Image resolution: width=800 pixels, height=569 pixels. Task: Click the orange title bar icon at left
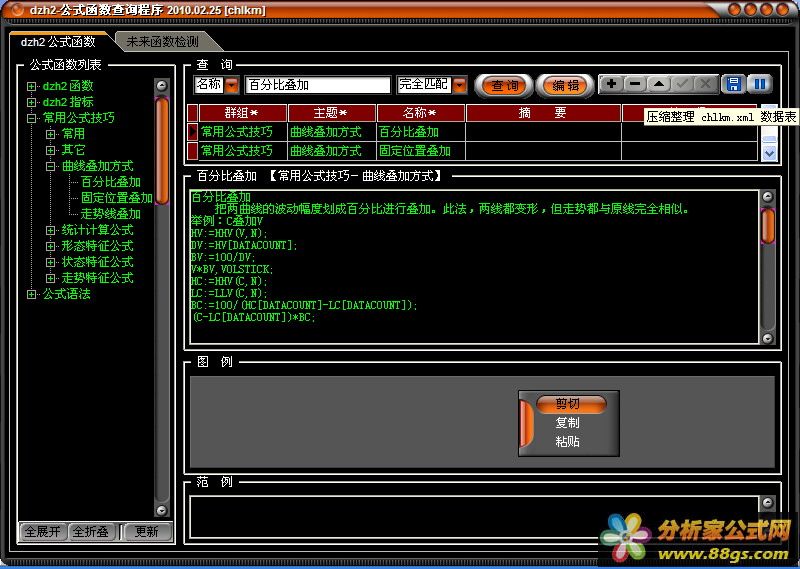[x=17, y=10]
